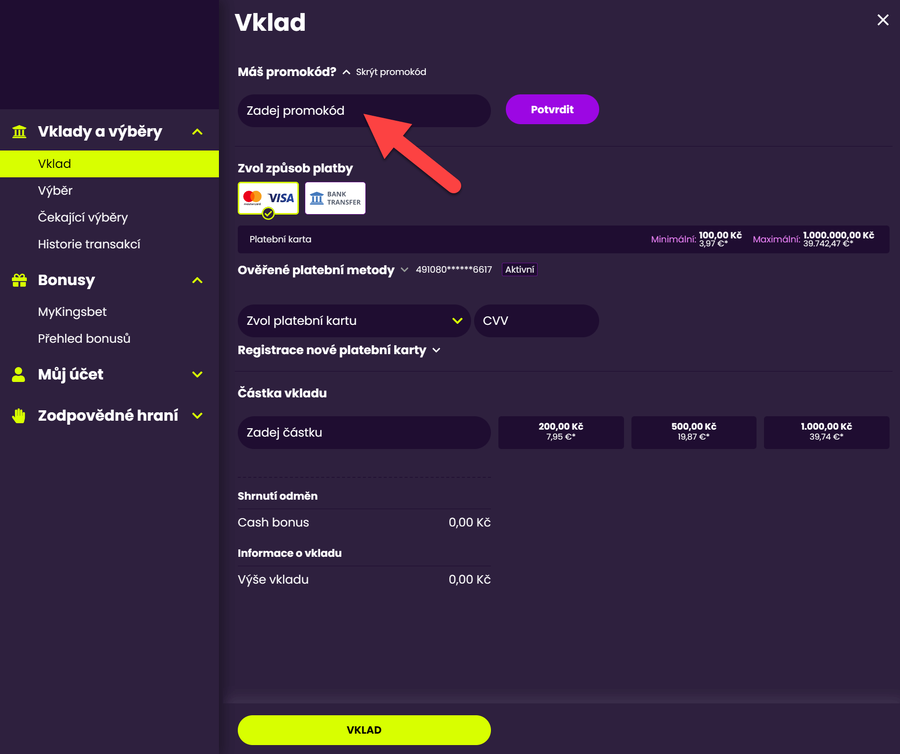Screen dimensions: 900x754
Task: Select the Mastercard/Visa payment card icon
Action: 267,198
